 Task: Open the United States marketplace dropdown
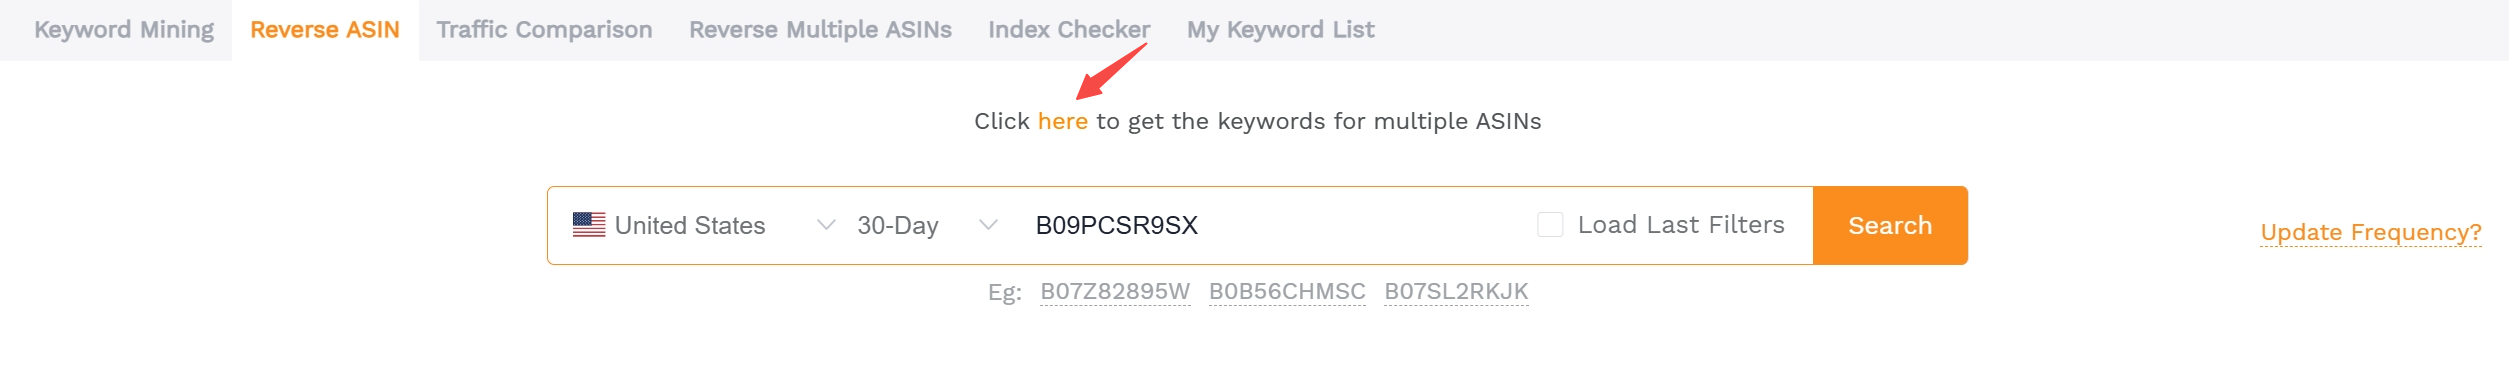703,225
